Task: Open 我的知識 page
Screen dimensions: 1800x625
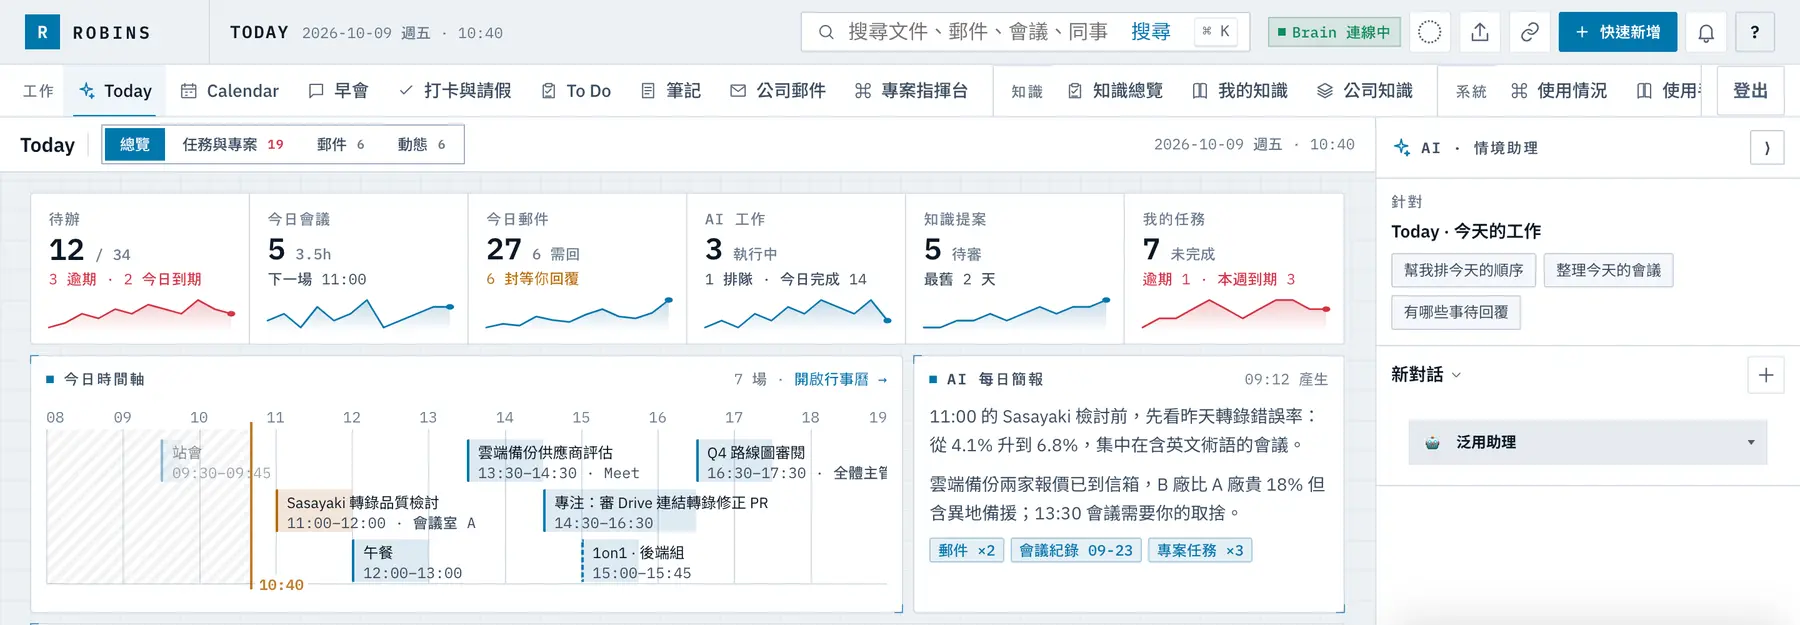Action: [x=1240, y=91]
